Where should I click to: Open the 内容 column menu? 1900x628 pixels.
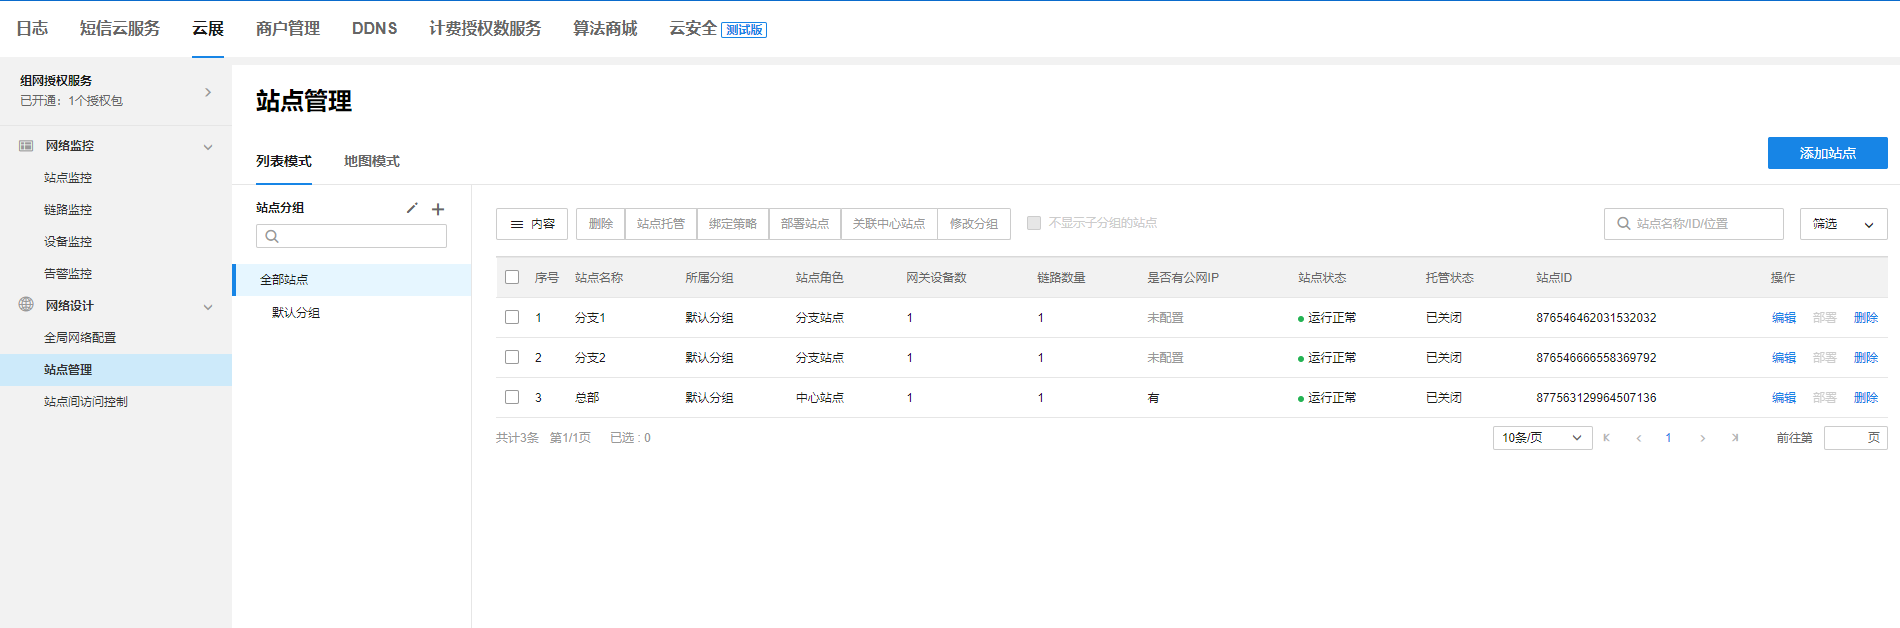point(532,224)
